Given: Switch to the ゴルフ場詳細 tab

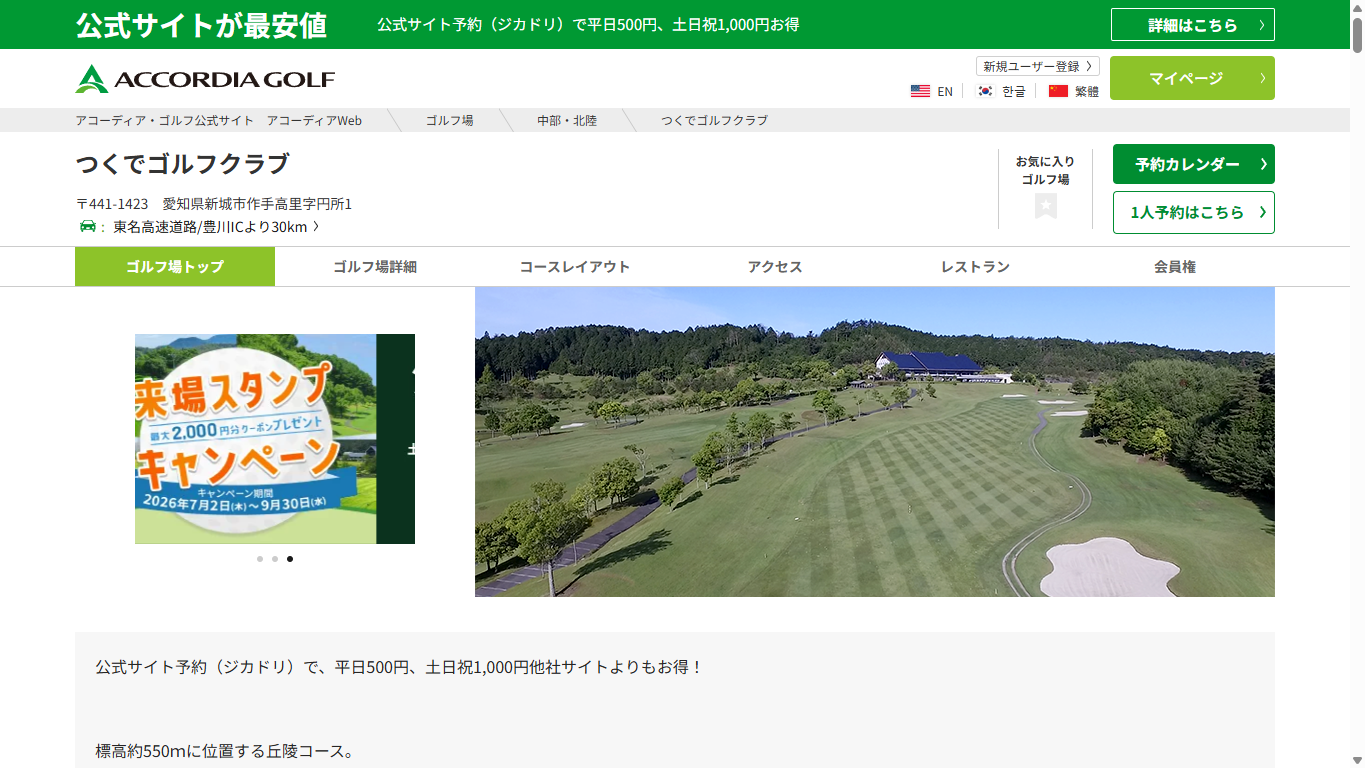Looking at the screenshot, I should click(375, 267).
